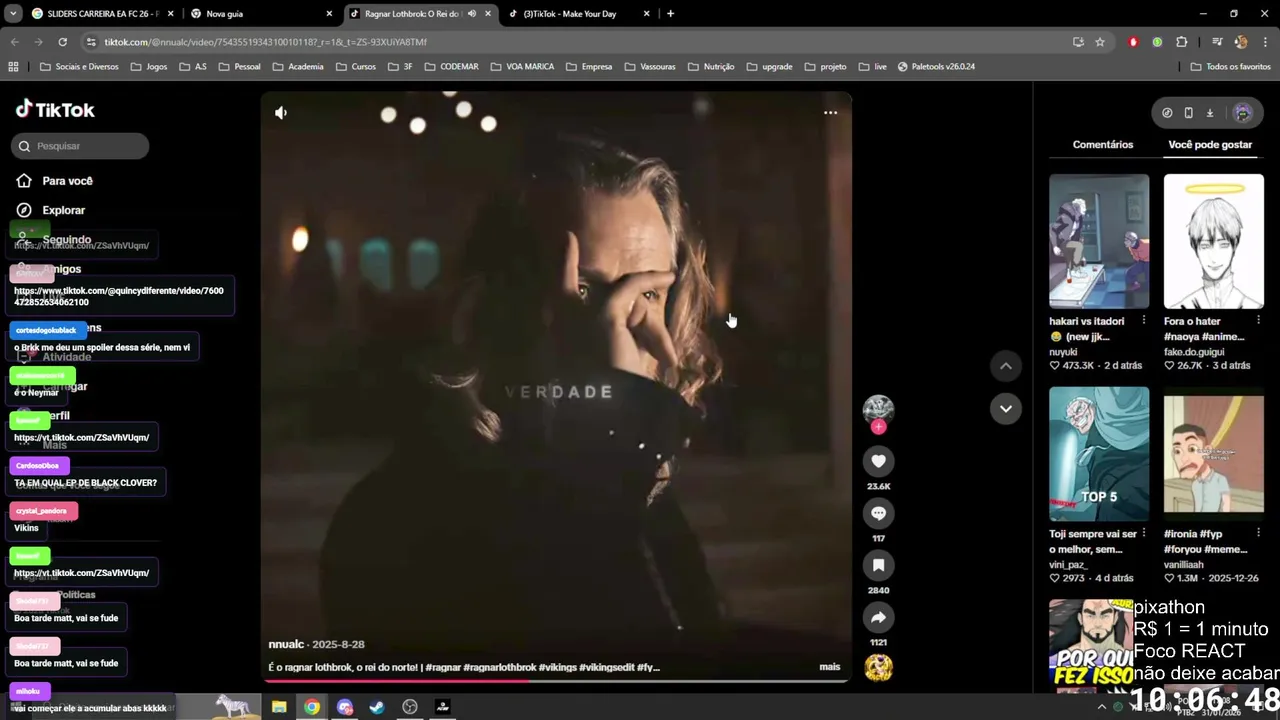This screenshot has width=1280, height=720.
Task: Bookmark this page with the star icon
Action: 1100,42
